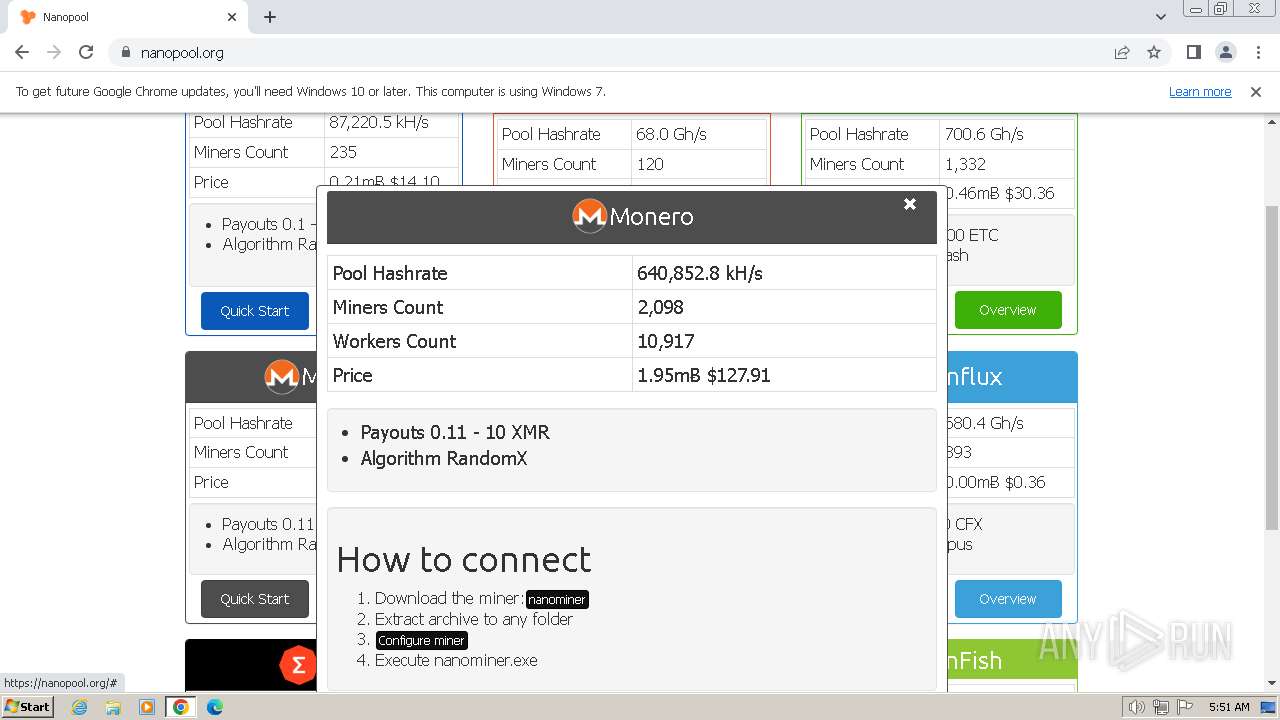Go back to previous page
This screenshot has width=1280, height=720.
point(22,52)
